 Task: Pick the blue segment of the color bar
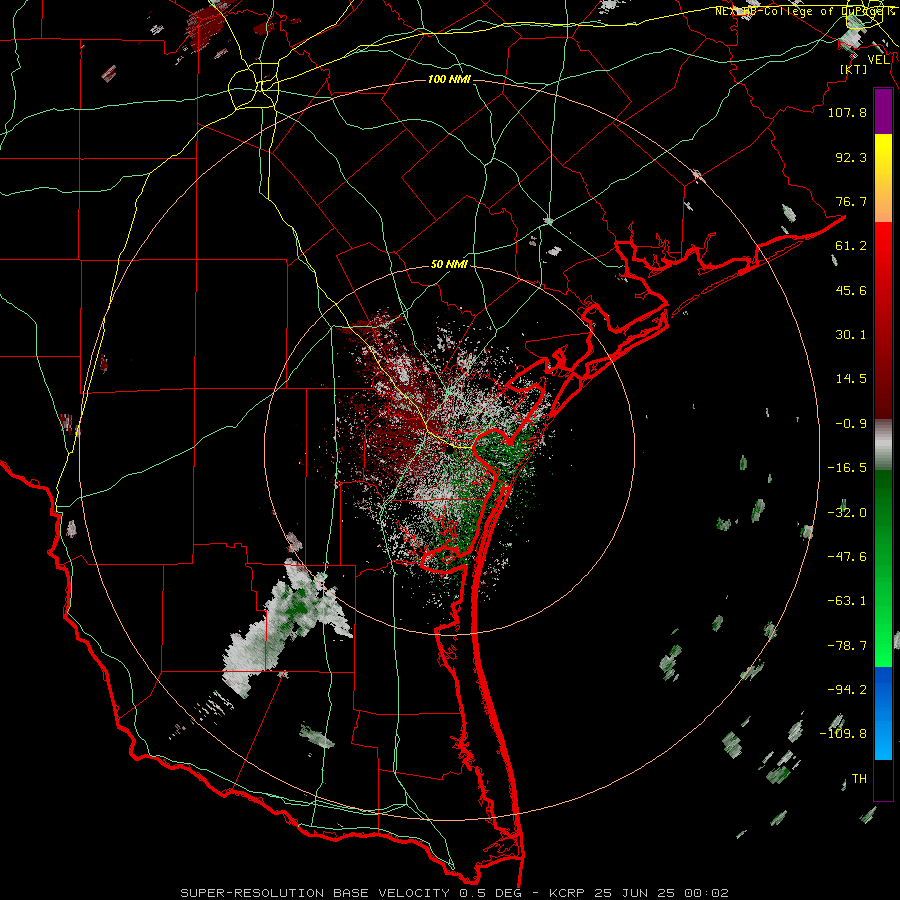click(883, 713)
